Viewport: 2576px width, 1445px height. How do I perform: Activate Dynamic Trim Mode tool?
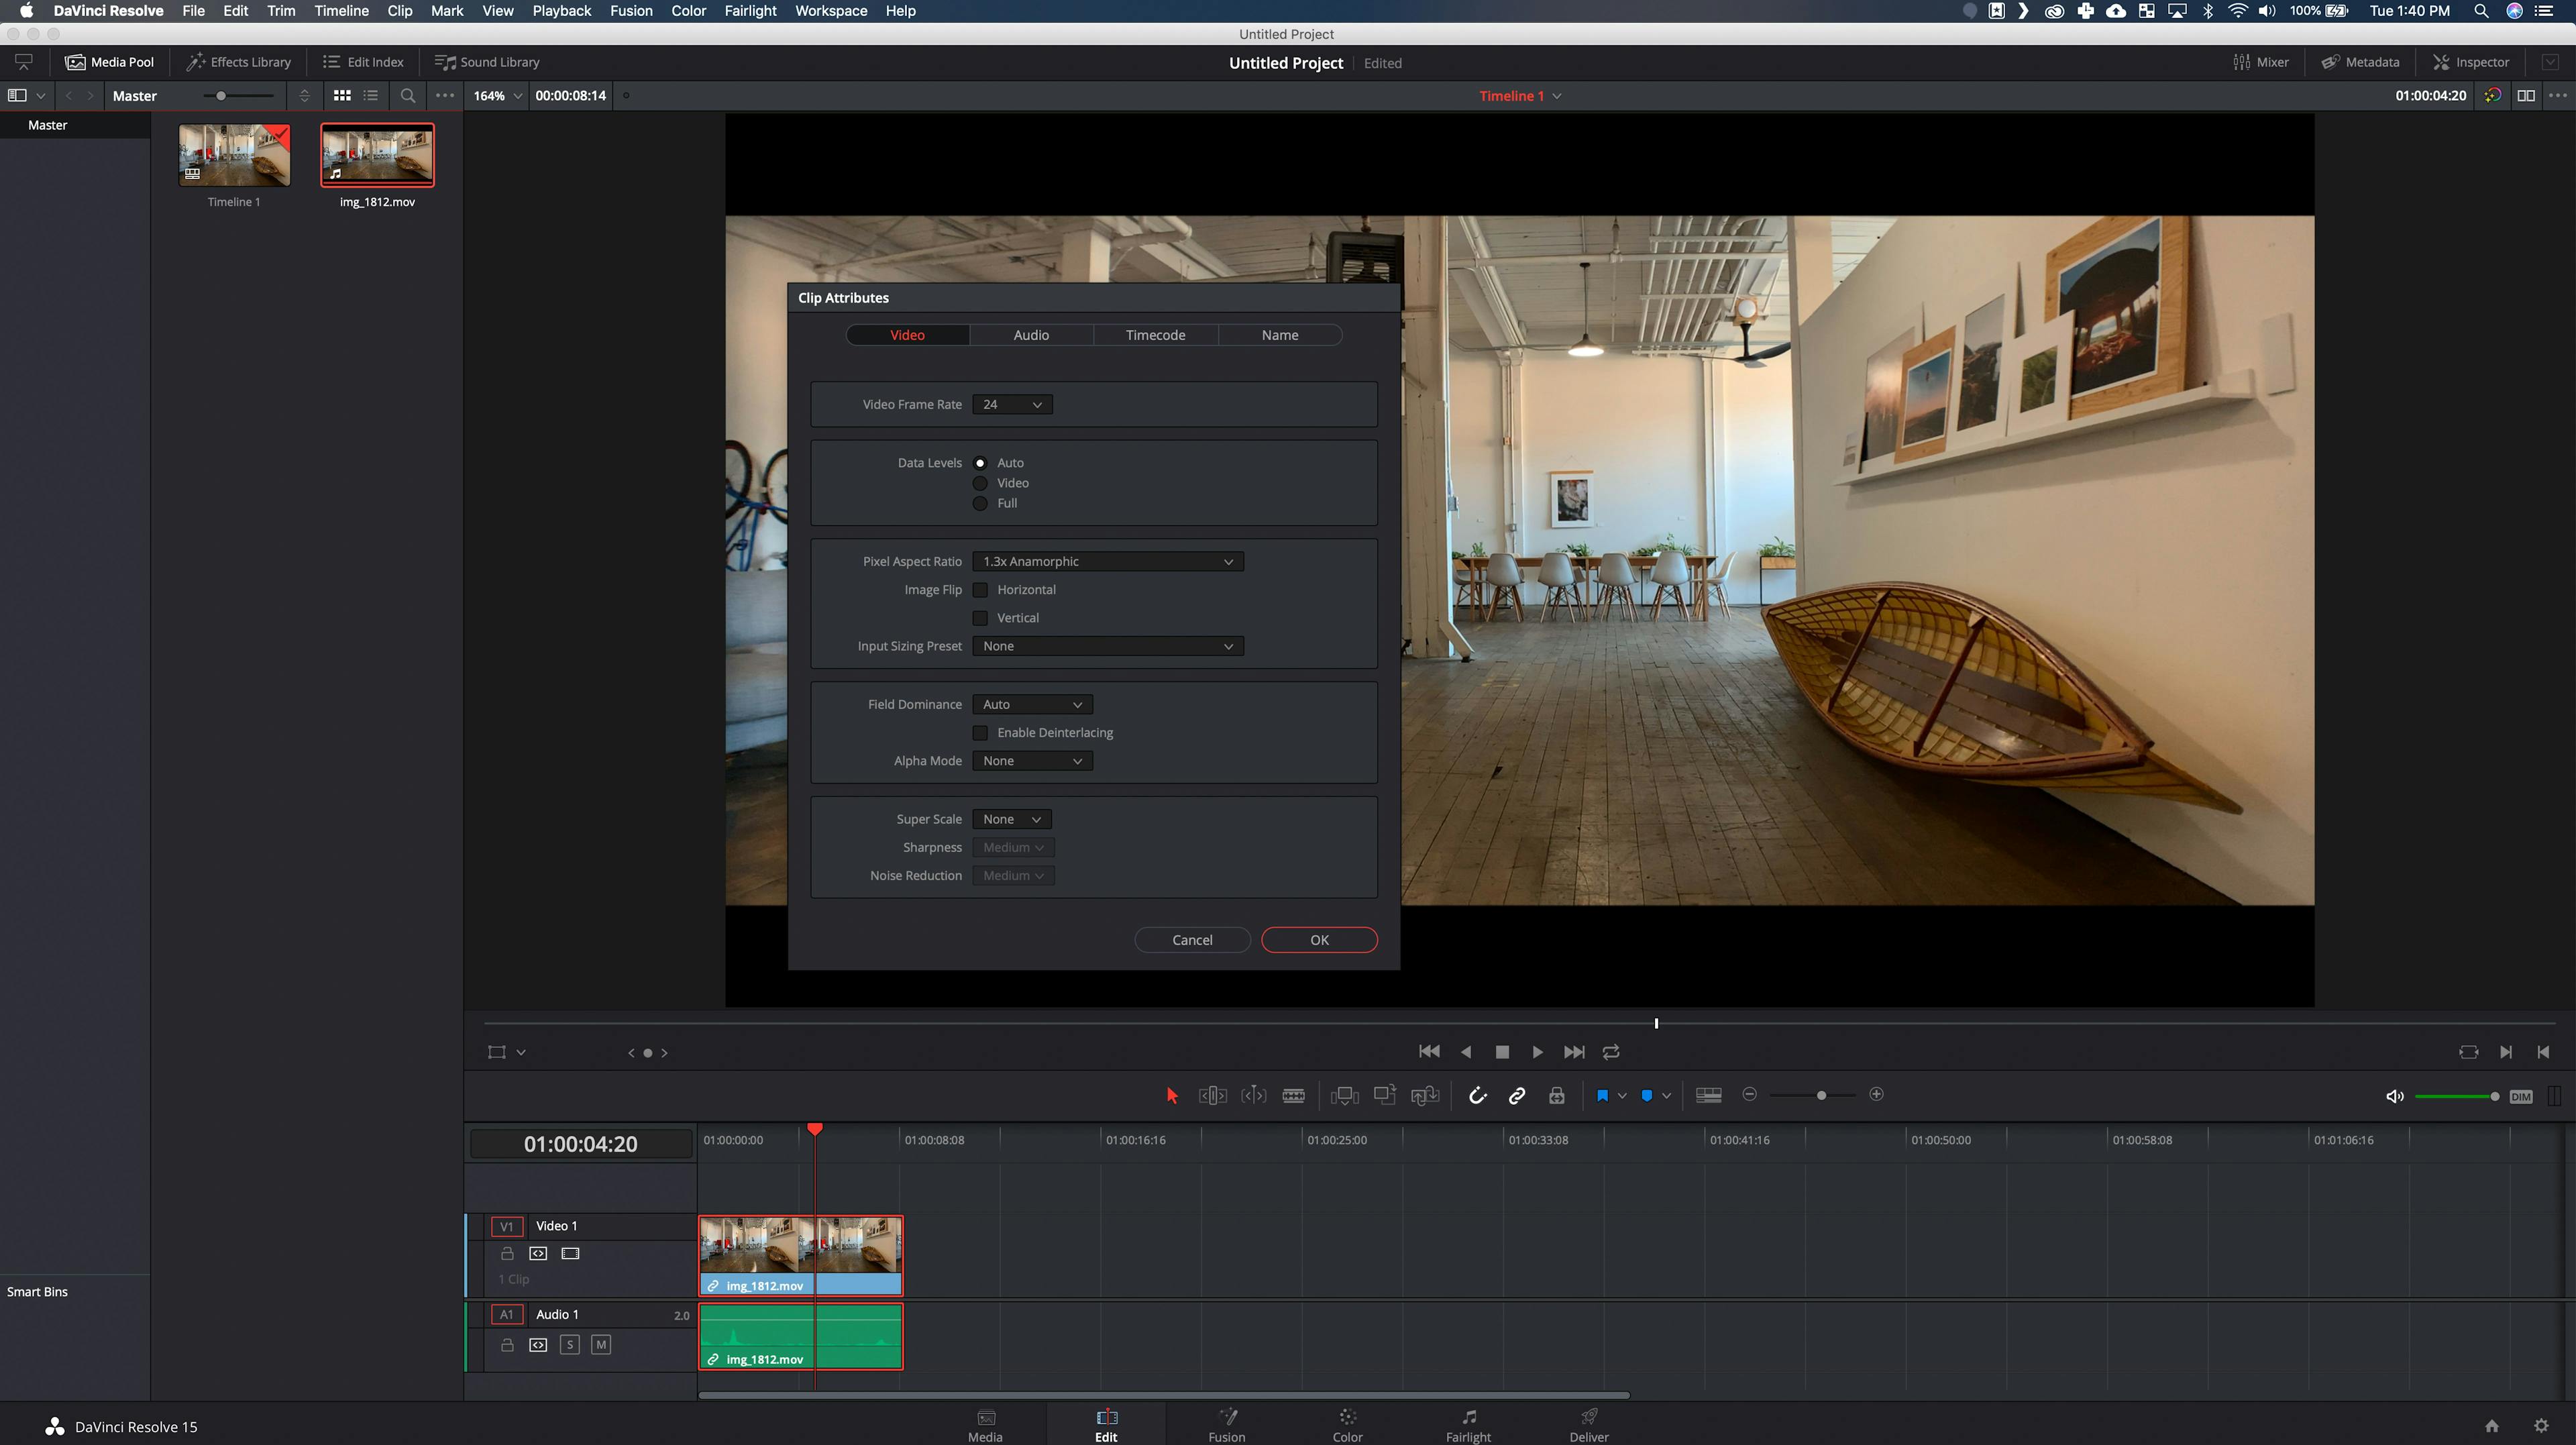click(x=1253, y=1095)
